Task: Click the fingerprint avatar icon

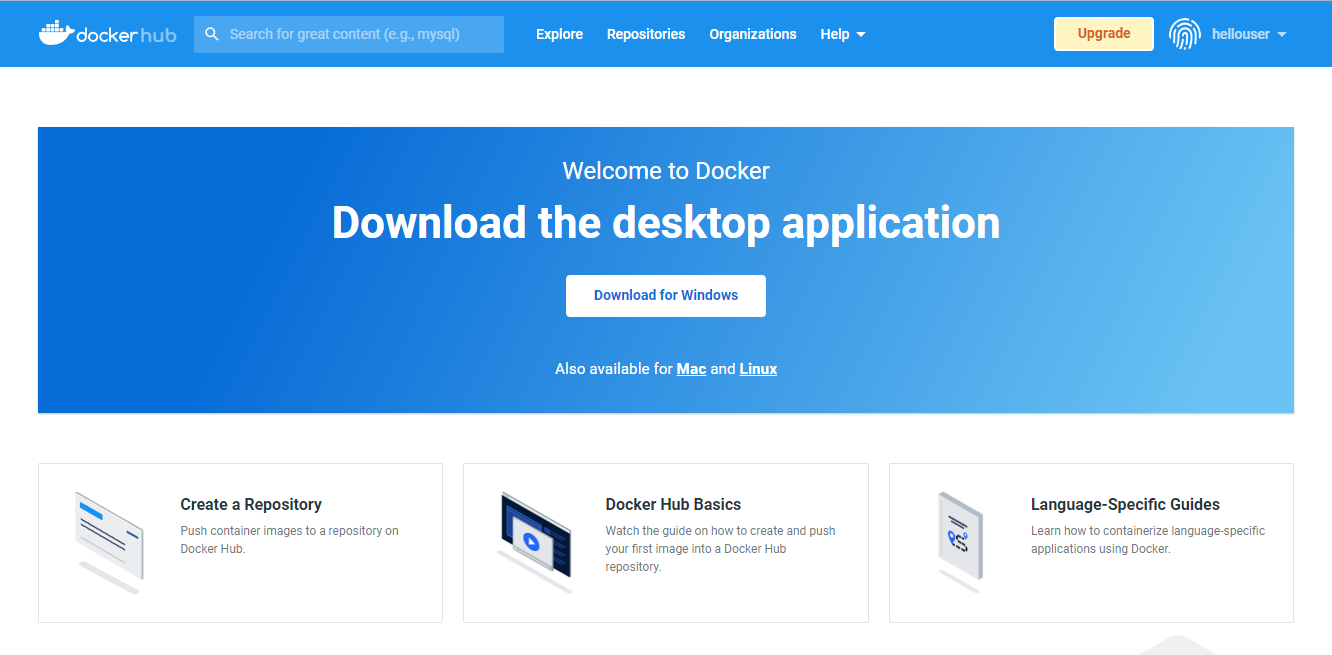Action: (1185, 34)
